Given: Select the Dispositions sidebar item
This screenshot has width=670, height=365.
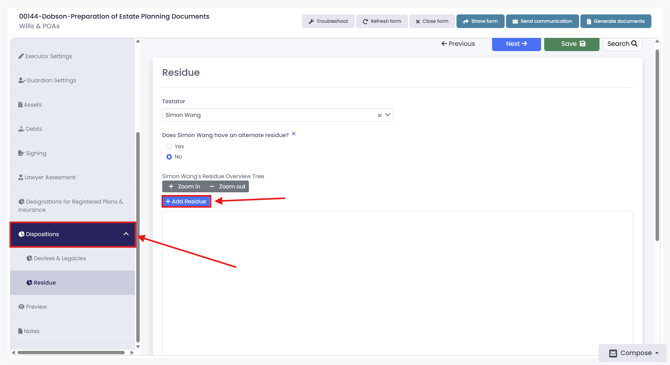Looking at the screenshot, I should tap(73, 234).
